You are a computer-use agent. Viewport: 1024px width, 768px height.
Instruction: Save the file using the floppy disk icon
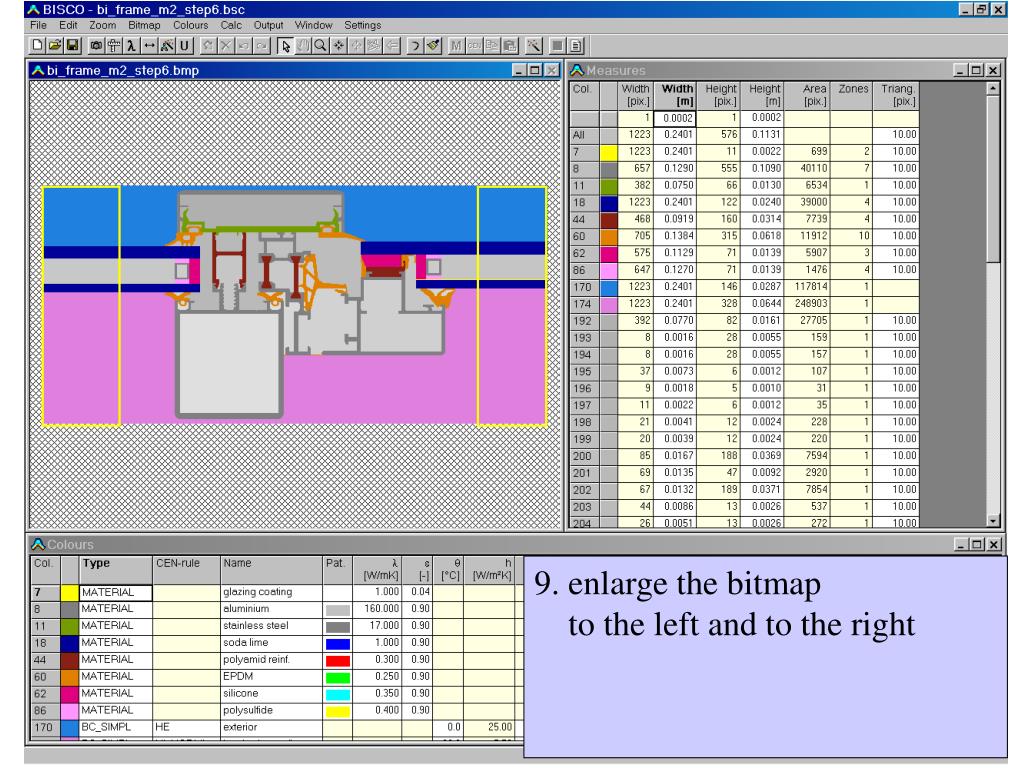(x=72, y=46)
